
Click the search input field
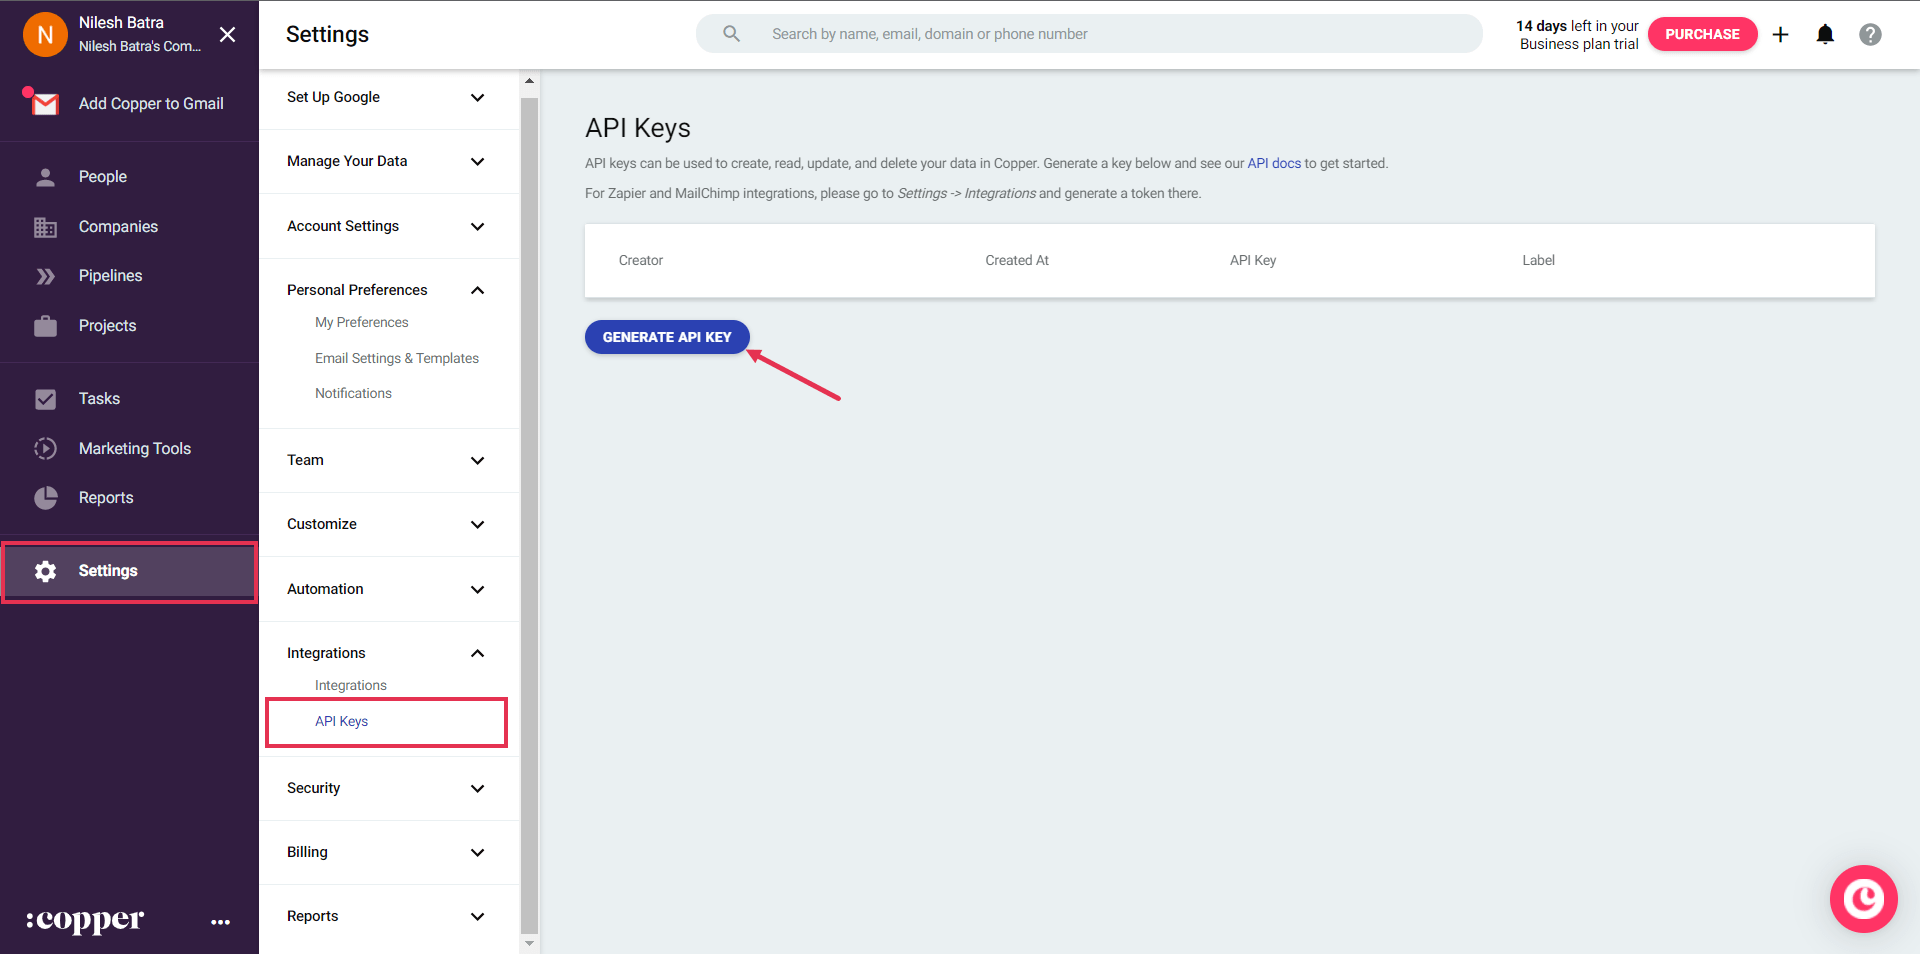click(1089, 34)
